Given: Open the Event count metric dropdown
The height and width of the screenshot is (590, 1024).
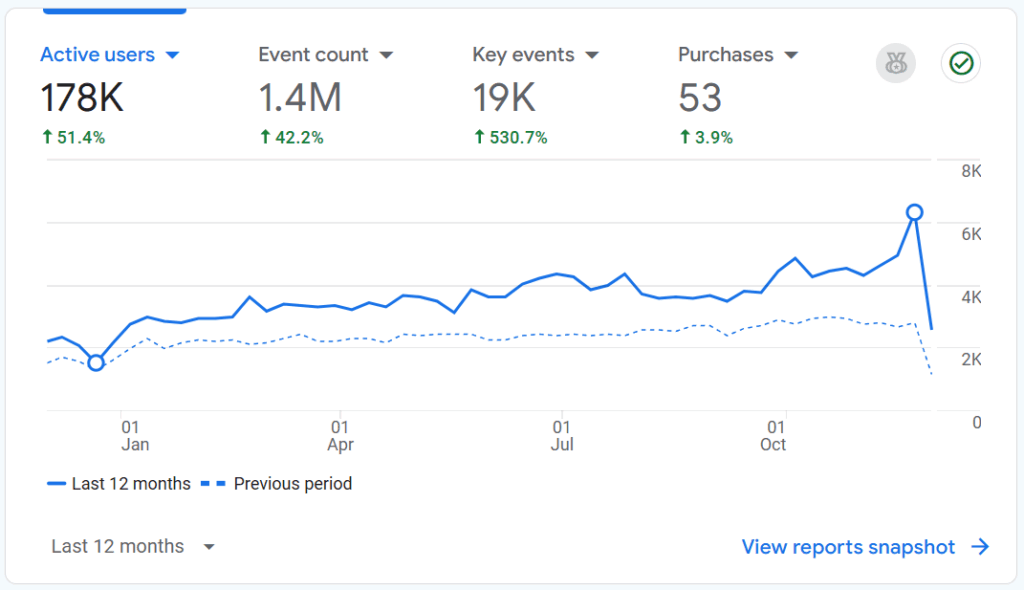Looking at the screenshot, I should click(389, 55).
